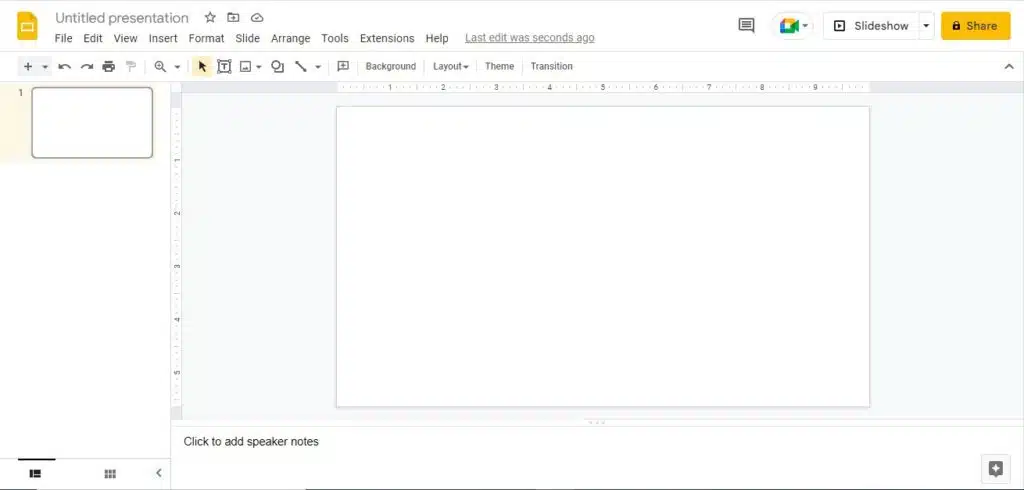Print the presentation using the printer icon
This screenshot has height=490, width=1024.
tap(108, 67)
